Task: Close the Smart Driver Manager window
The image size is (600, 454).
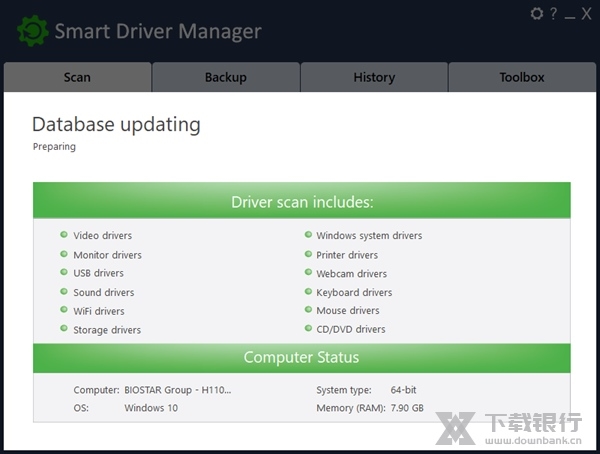Action: (x=586, y=15)
